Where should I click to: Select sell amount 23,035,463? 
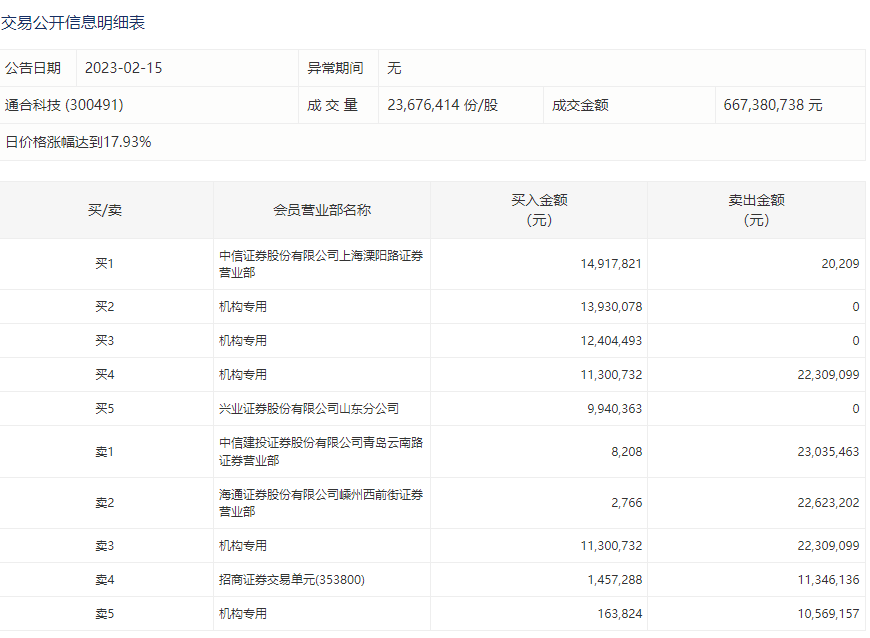(x=828, y=452)
